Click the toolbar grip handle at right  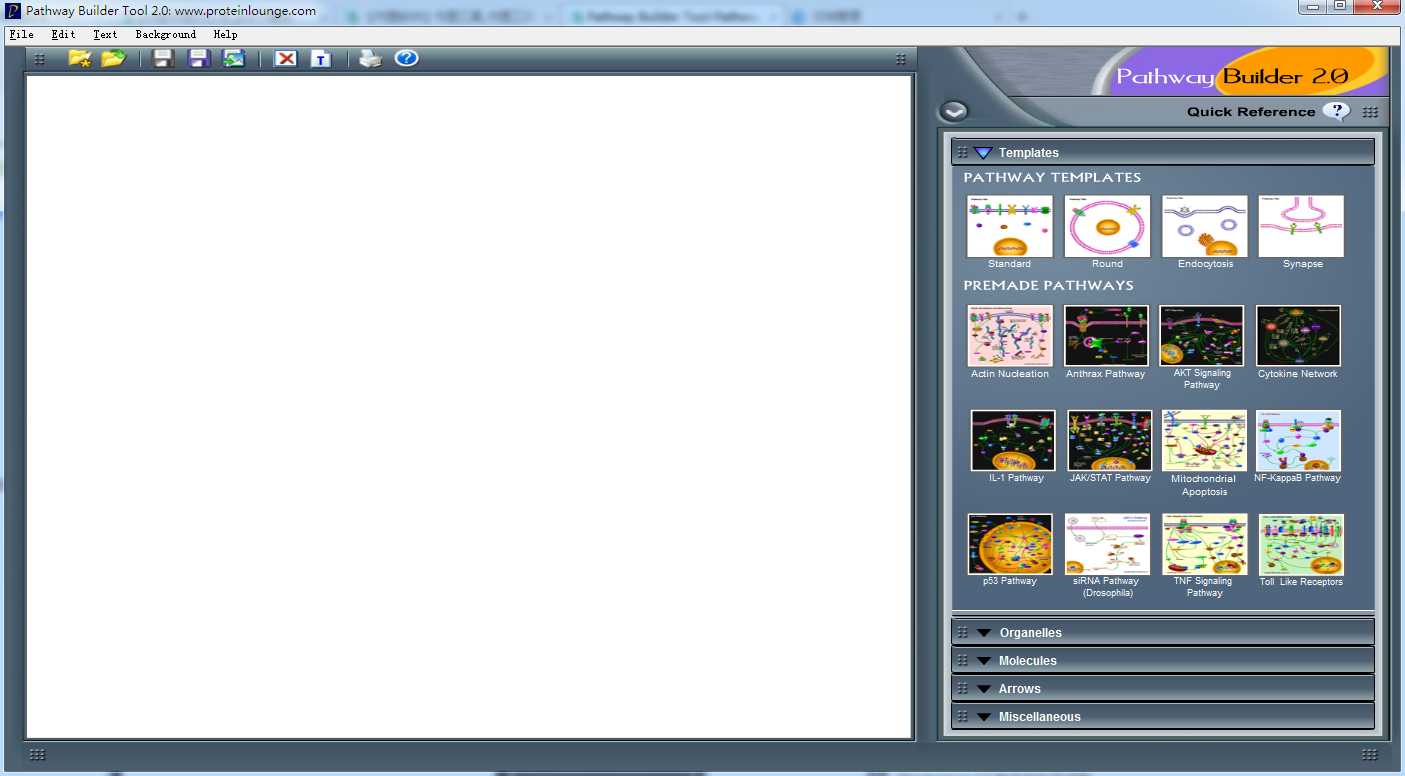click(901, 59)
